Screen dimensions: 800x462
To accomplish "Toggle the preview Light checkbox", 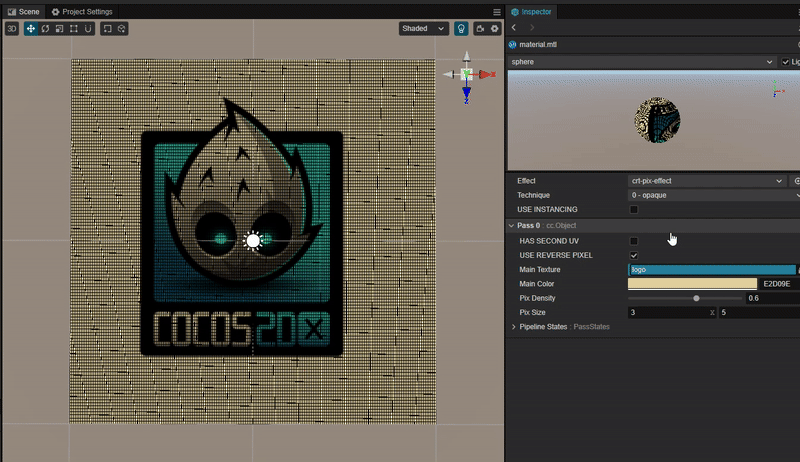I will tap(785, 62).
